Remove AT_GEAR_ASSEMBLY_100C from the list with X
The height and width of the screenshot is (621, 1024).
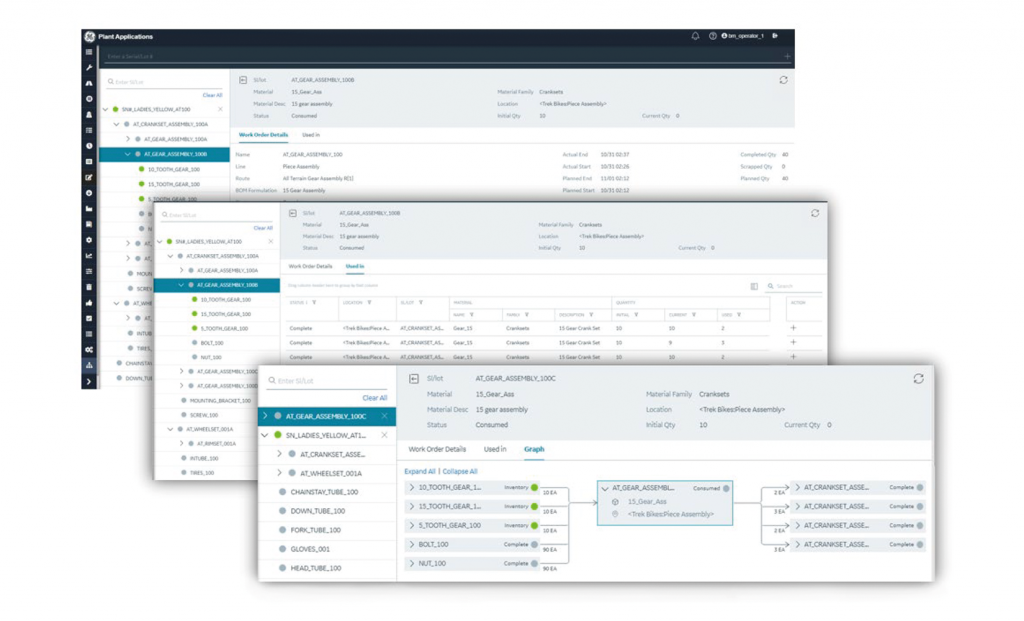[385, 416]
